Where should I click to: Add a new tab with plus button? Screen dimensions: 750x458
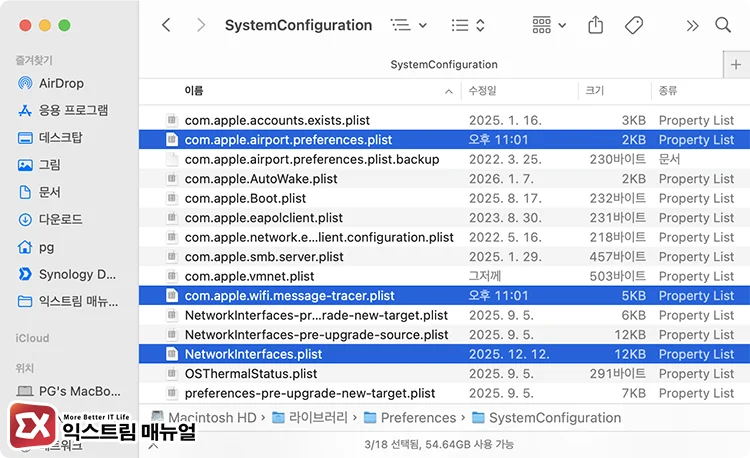[736, 64]
